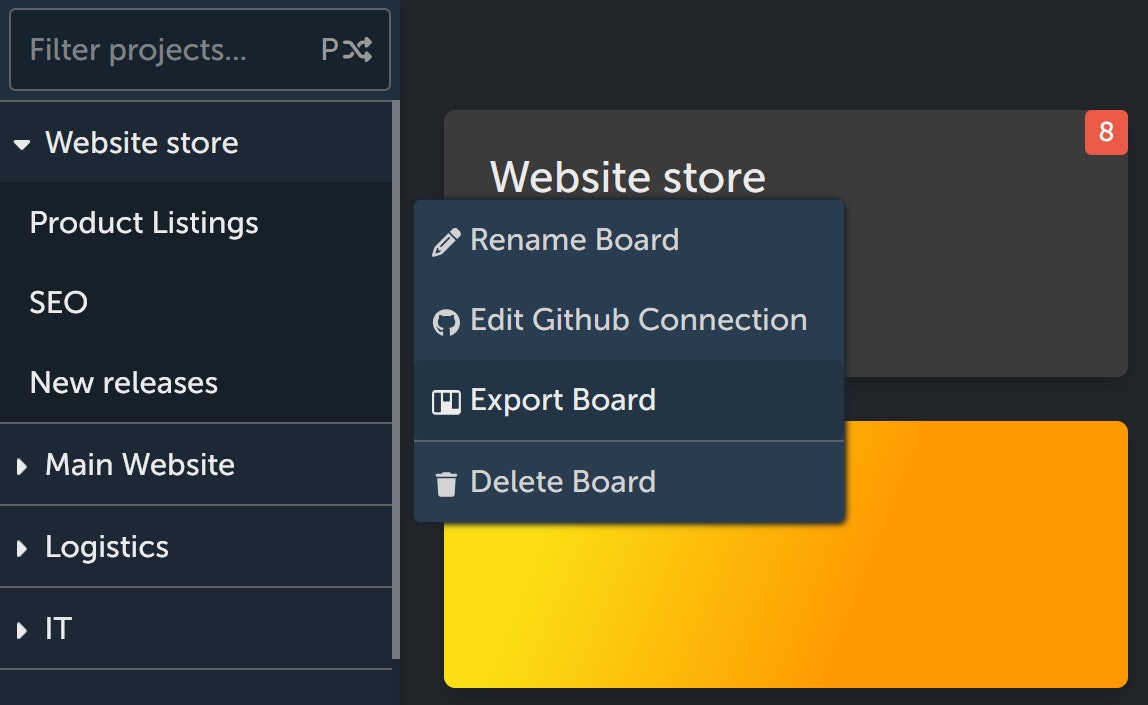1148x705 pixels.
Task: Click the pencil icon beside Rename Board
Action: pos(446,242)
